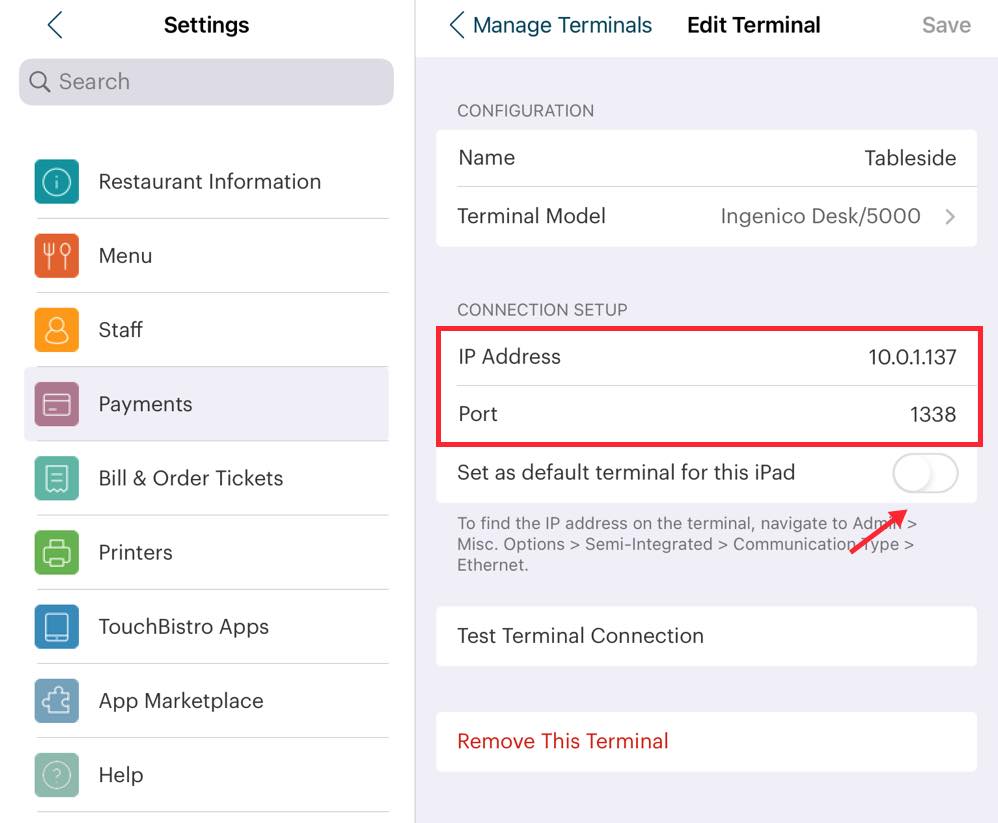The height and width of the screenshot is (823, 998).
Task: Open Restaurant Information settings icon
Action: 57,182
